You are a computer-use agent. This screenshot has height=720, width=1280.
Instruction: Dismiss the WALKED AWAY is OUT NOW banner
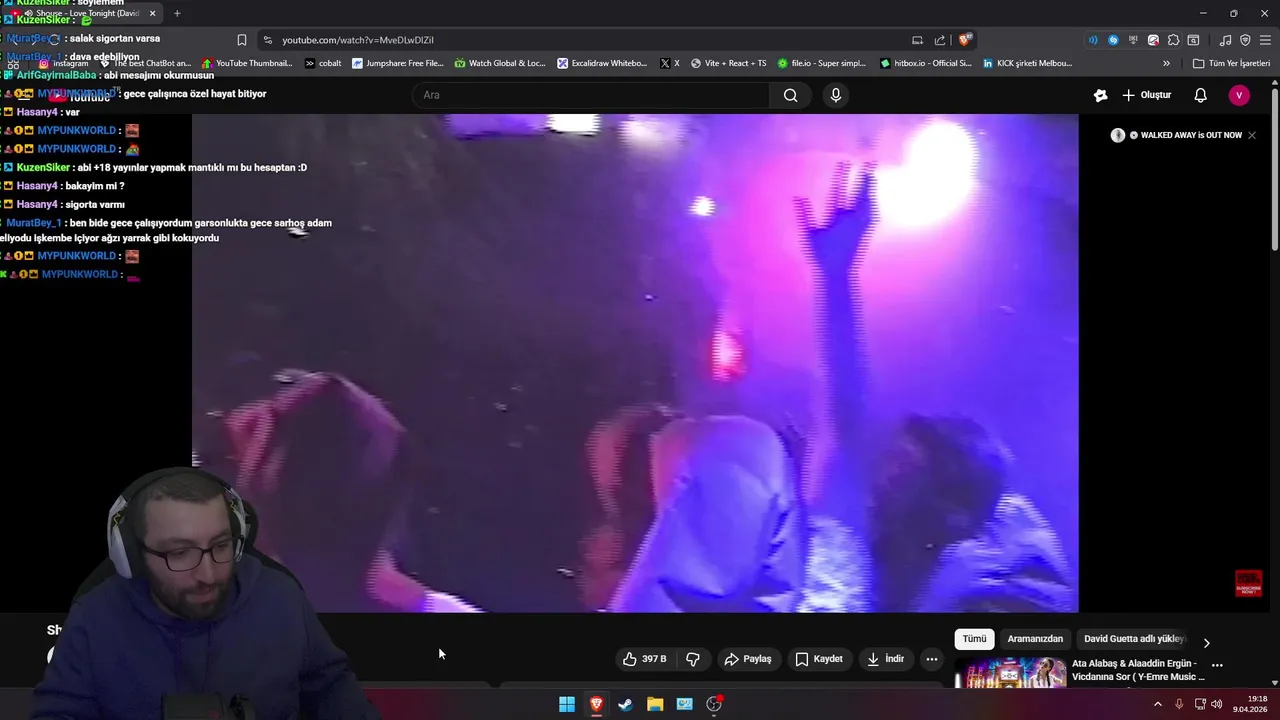point(1252,135)
